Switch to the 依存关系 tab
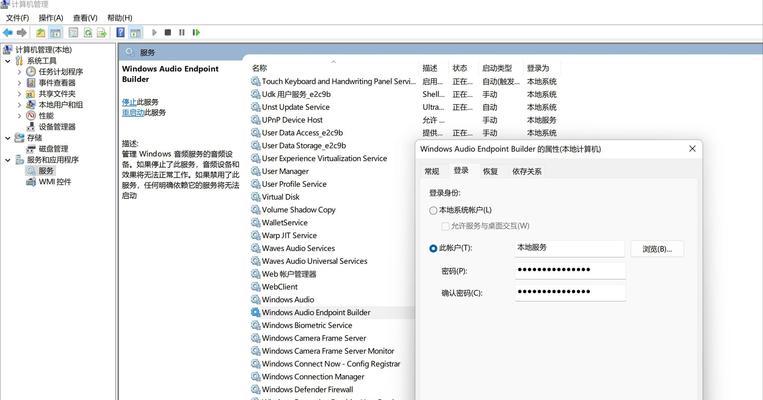The height and width of the screenshot is (400, 763). pos(527,171)
